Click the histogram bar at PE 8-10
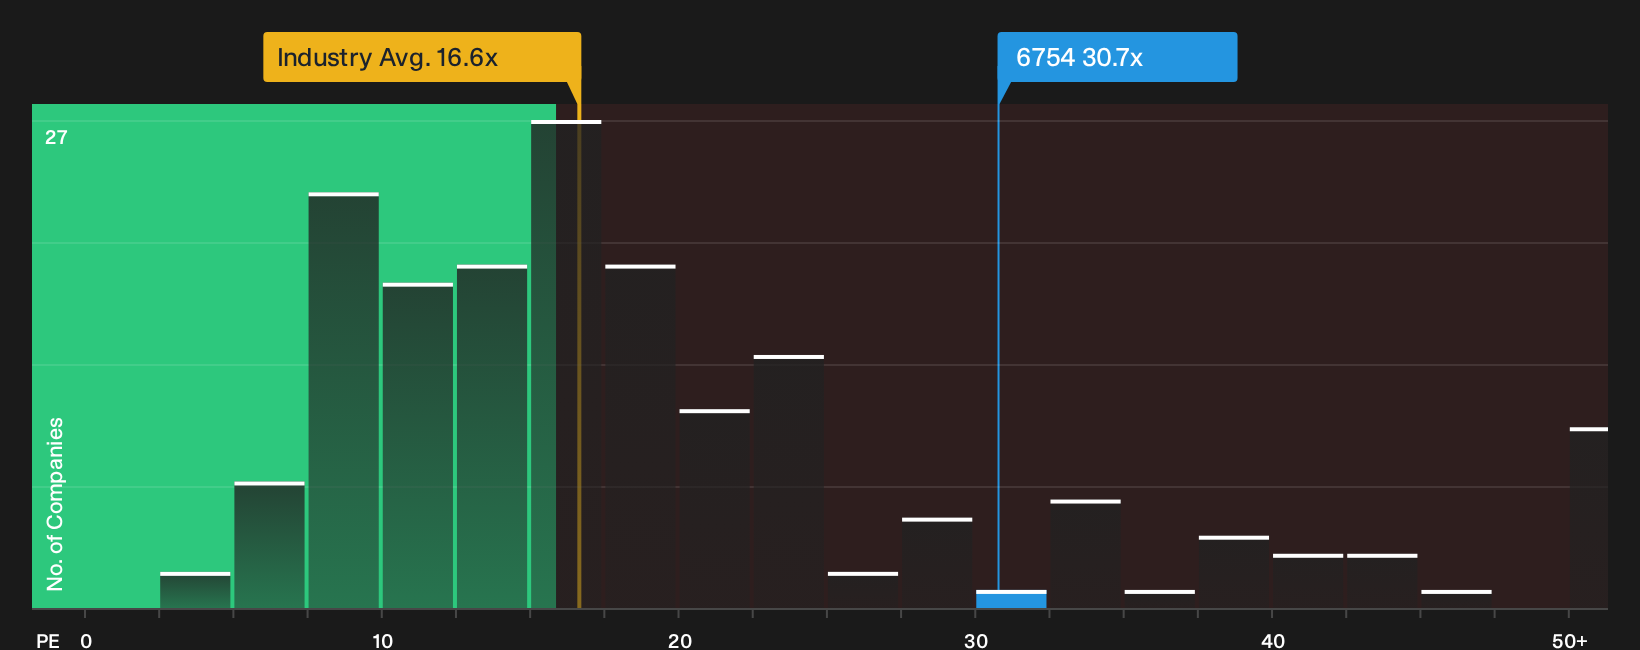The image size is (1640, 650). (x=344, y=400)
